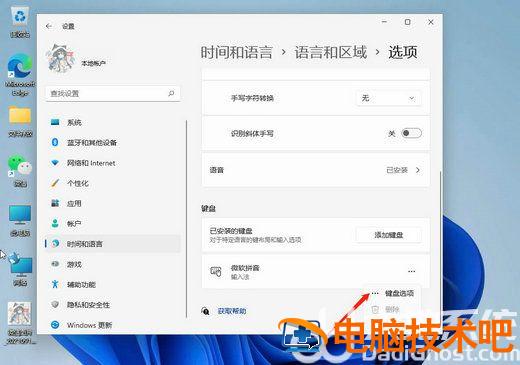Click the 已安装的键盘 heading text
The image size is (520, 365).
tap(231, 231)
